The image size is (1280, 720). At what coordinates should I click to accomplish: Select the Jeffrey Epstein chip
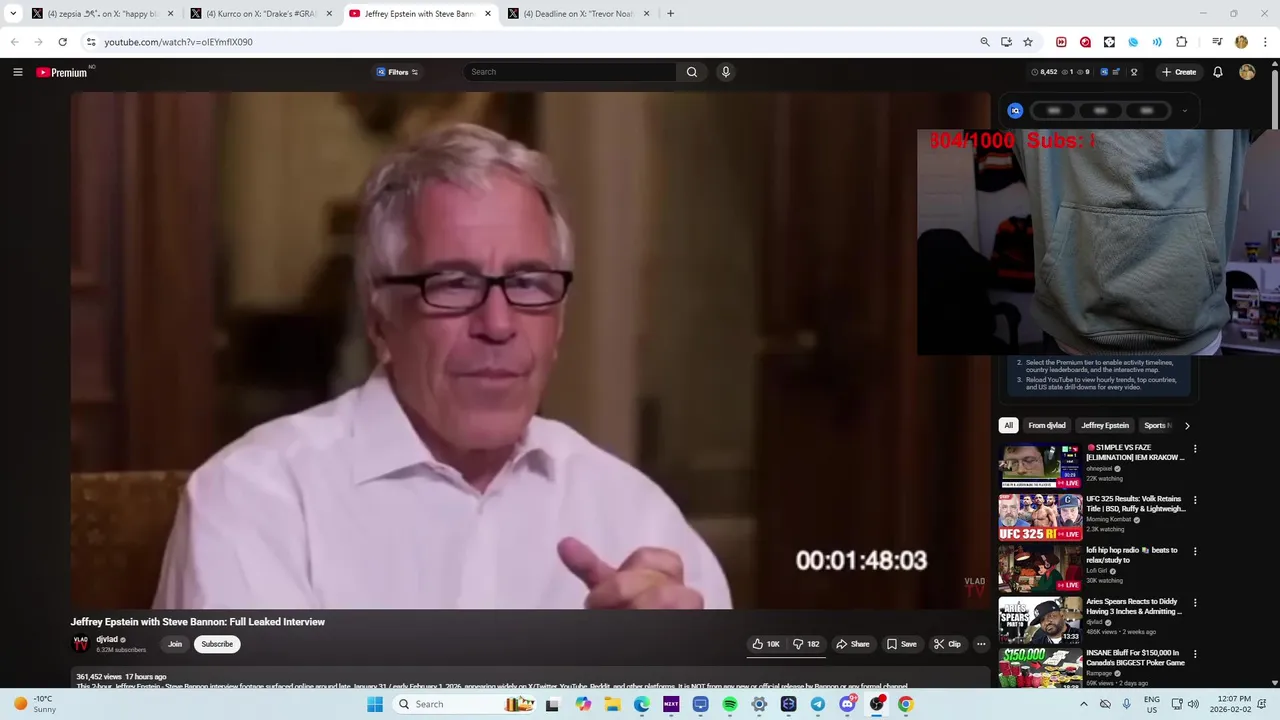click(x=1105, y=425)
